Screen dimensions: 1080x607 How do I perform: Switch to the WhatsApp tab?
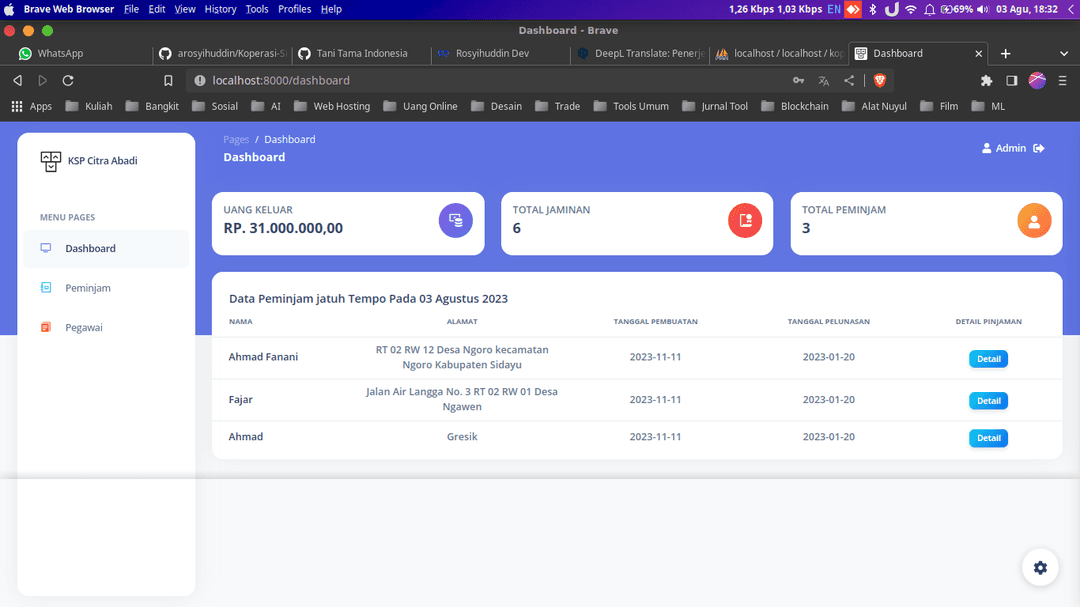(60, 53)
